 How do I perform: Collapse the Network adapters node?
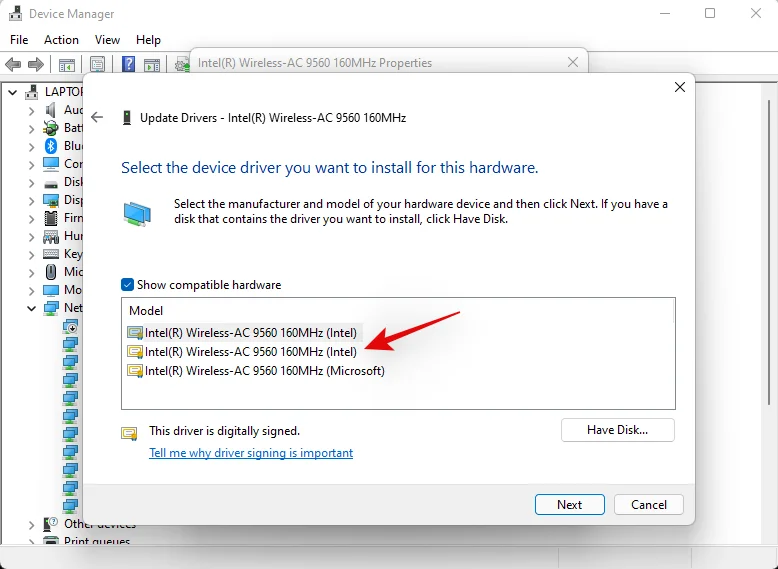pos(31,309)
